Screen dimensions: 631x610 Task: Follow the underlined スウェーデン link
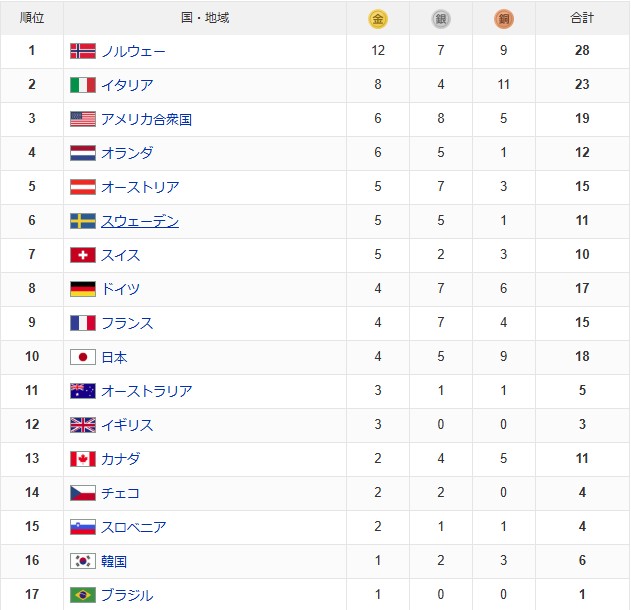click(140, 221)
